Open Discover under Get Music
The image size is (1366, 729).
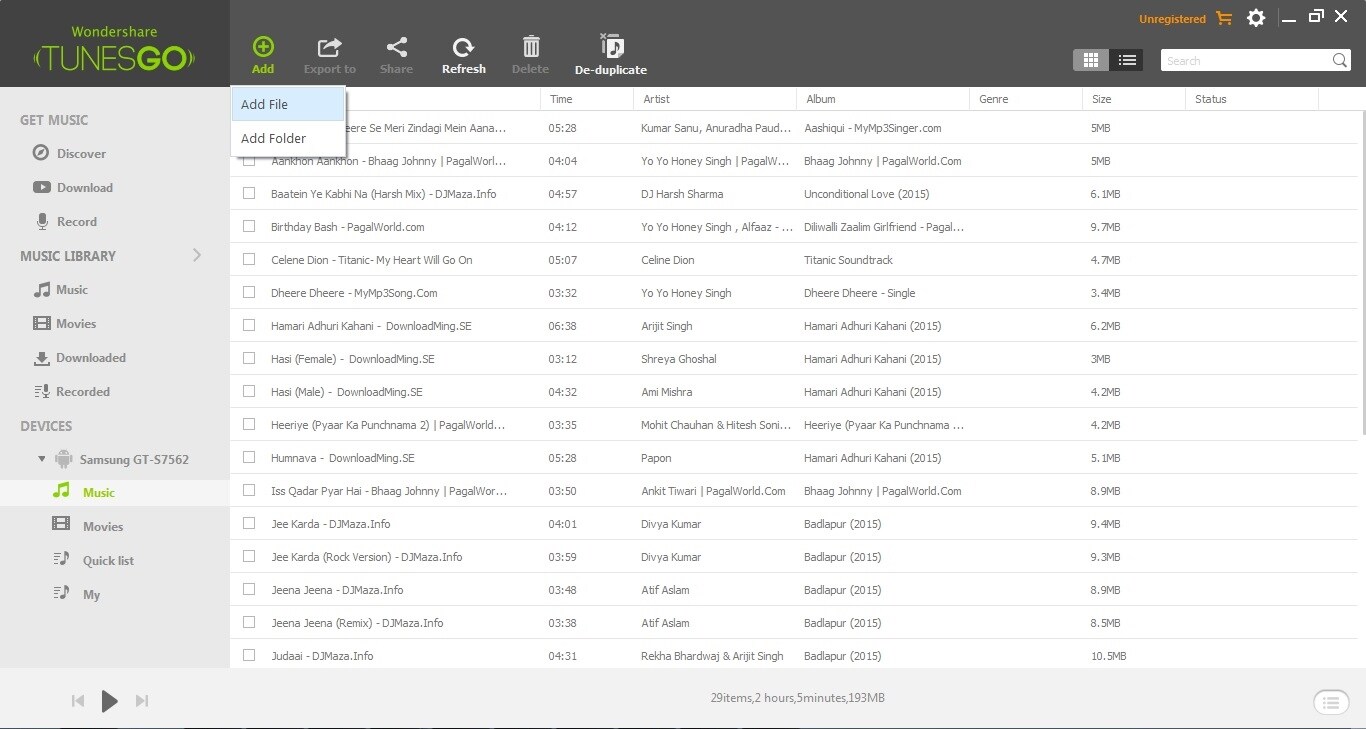coord(69,153)
